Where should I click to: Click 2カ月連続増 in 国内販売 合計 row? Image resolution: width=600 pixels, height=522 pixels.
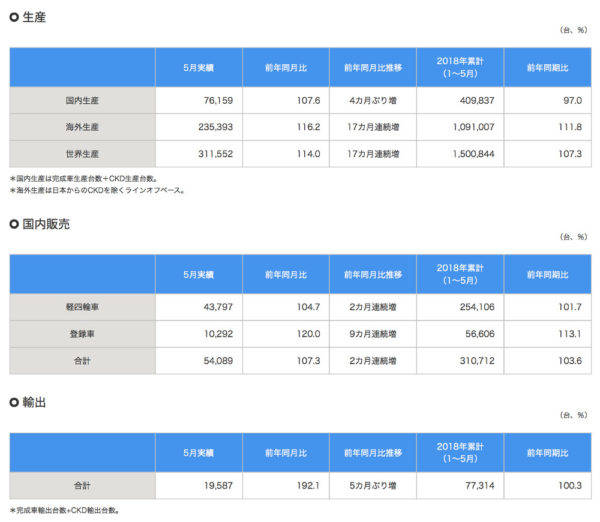[373, 361]
